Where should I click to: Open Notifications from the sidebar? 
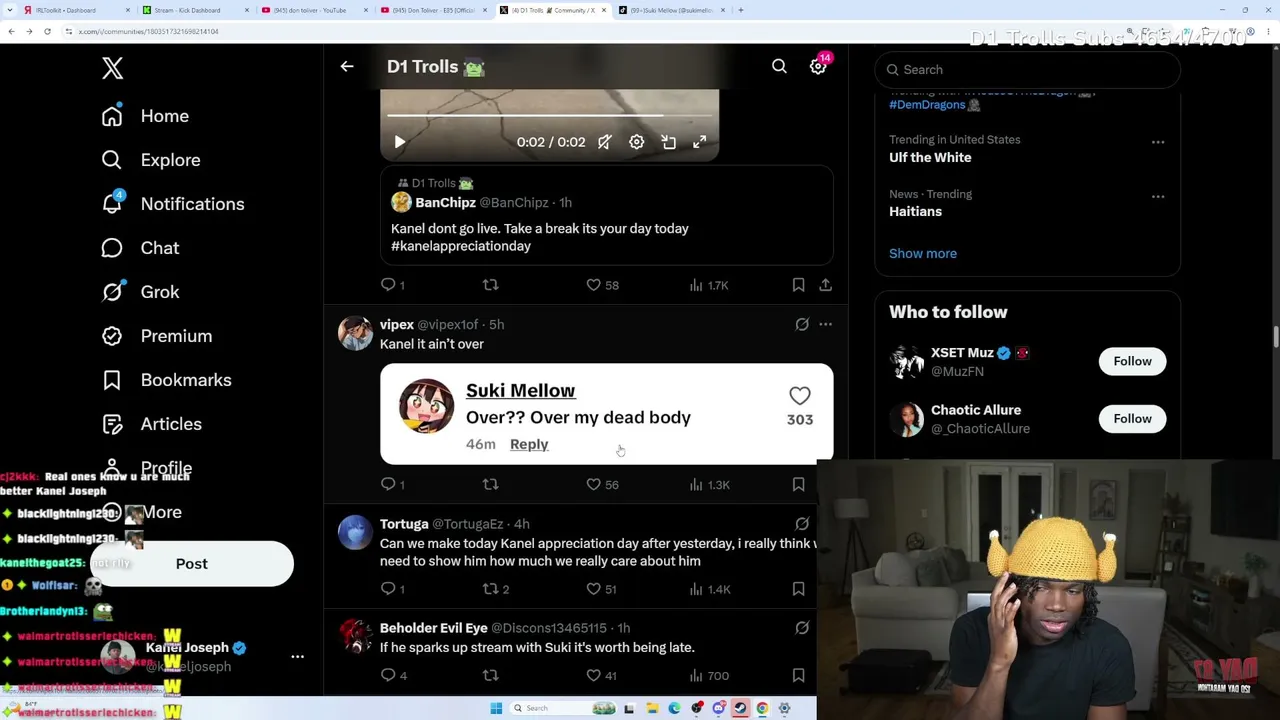point(172,204)
